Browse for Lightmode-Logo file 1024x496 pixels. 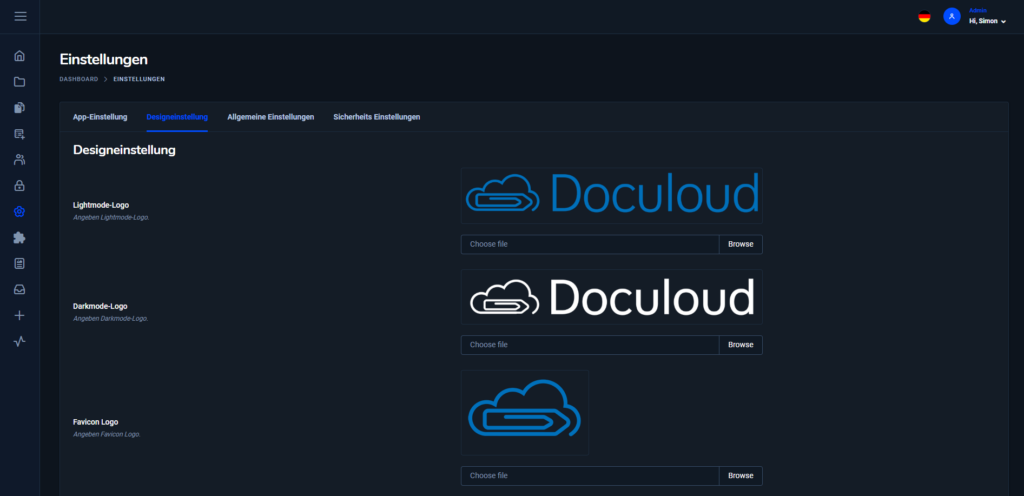point(741,244)
